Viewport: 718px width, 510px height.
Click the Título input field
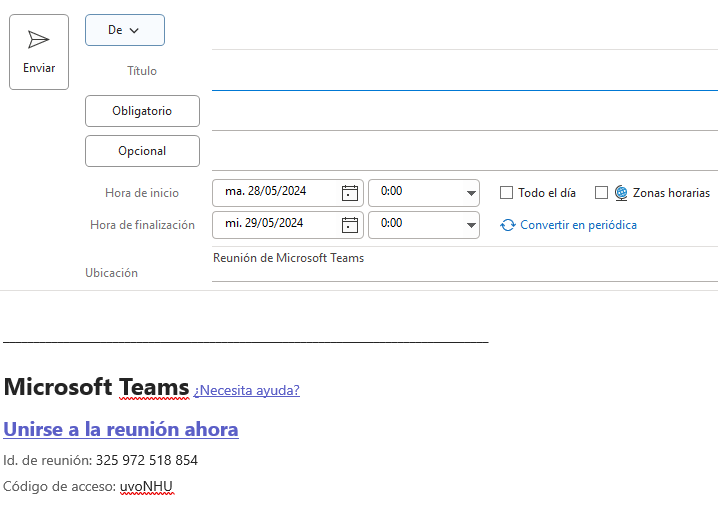pos(464,72)
